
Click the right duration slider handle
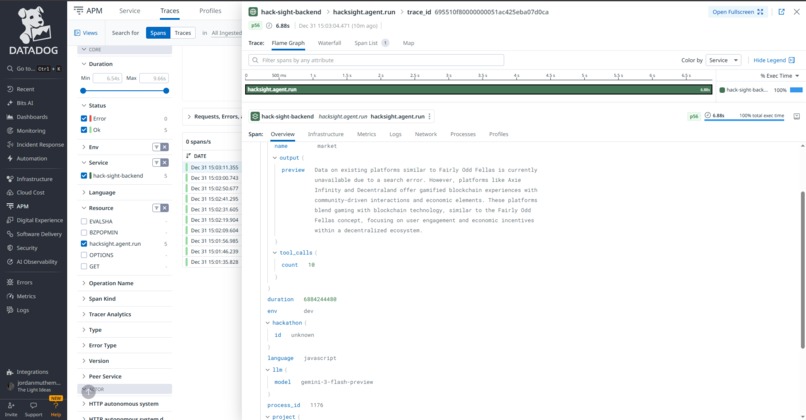pyautogui.click(x=166, y=90)
